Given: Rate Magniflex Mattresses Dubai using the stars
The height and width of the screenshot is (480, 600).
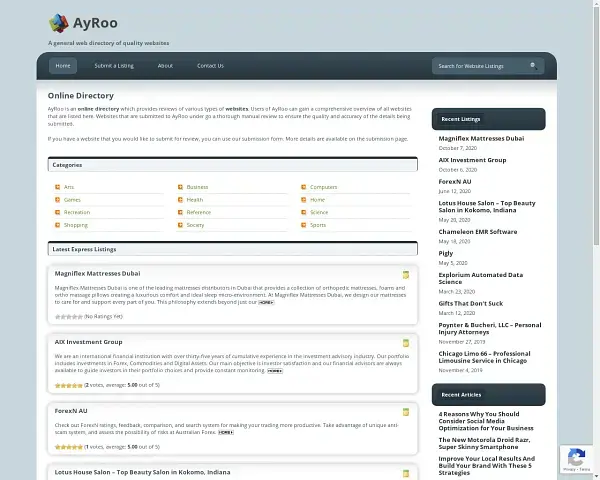Looking at the screenshot, I should pos(68,316).
